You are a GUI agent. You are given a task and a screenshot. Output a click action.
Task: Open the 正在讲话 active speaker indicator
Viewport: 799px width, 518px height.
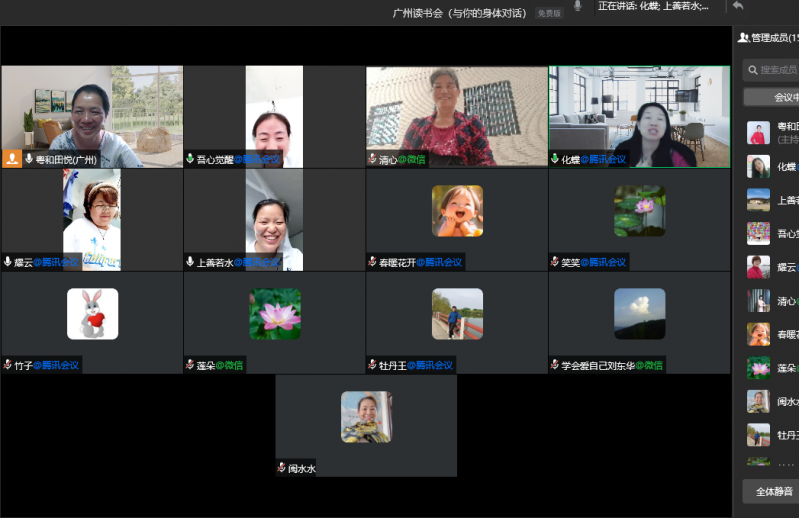653,6
